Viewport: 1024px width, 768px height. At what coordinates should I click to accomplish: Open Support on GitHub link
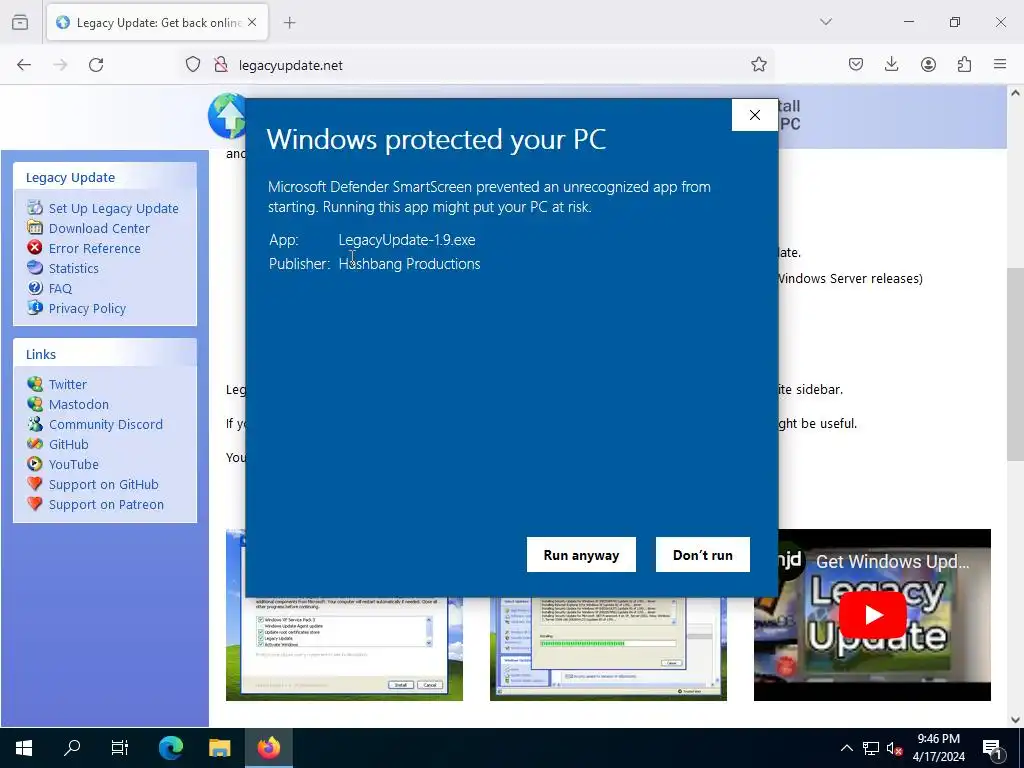point(104,485)
